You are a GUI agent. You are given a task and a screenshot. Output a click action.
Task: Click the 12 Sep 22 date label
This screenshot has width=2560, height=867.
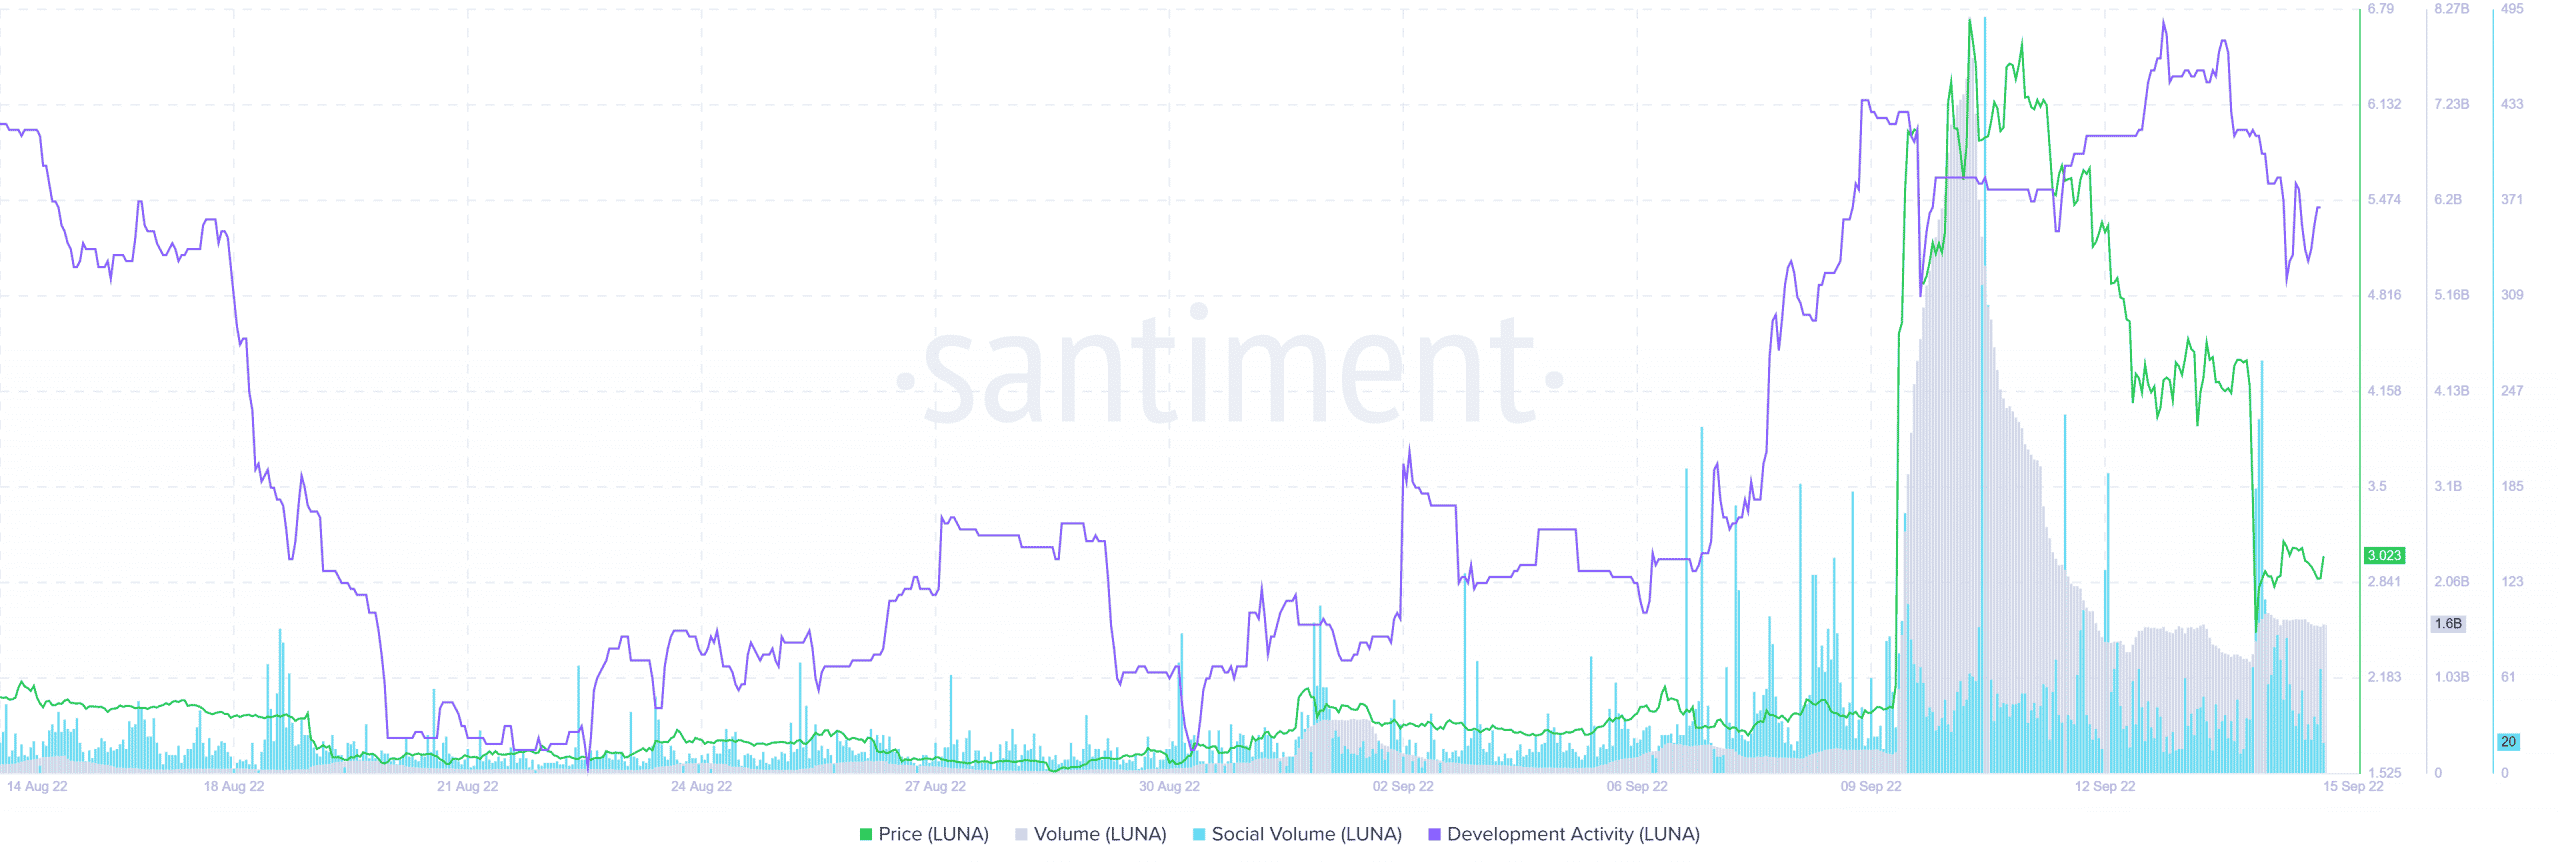2105,786
